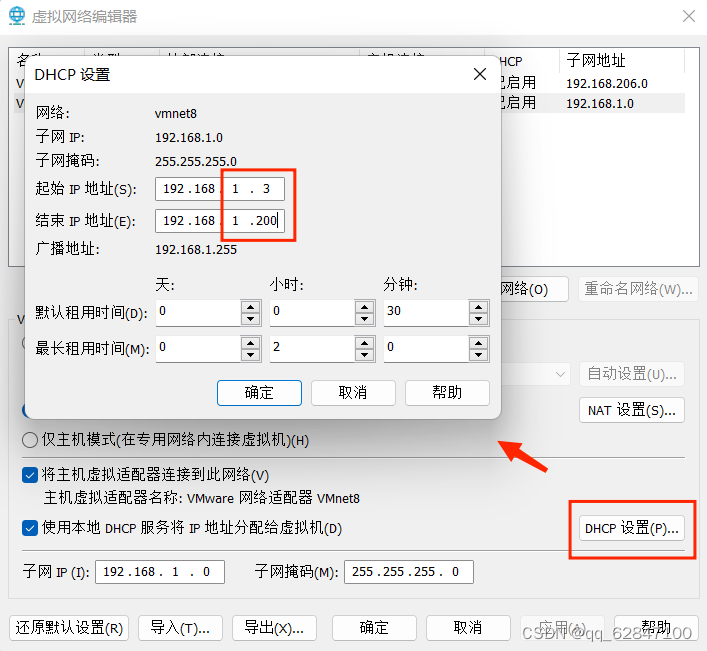Click 最长租用时间 hours field showing 2
The width and height of the screenshot is (707, 651).
click(312, 348)
